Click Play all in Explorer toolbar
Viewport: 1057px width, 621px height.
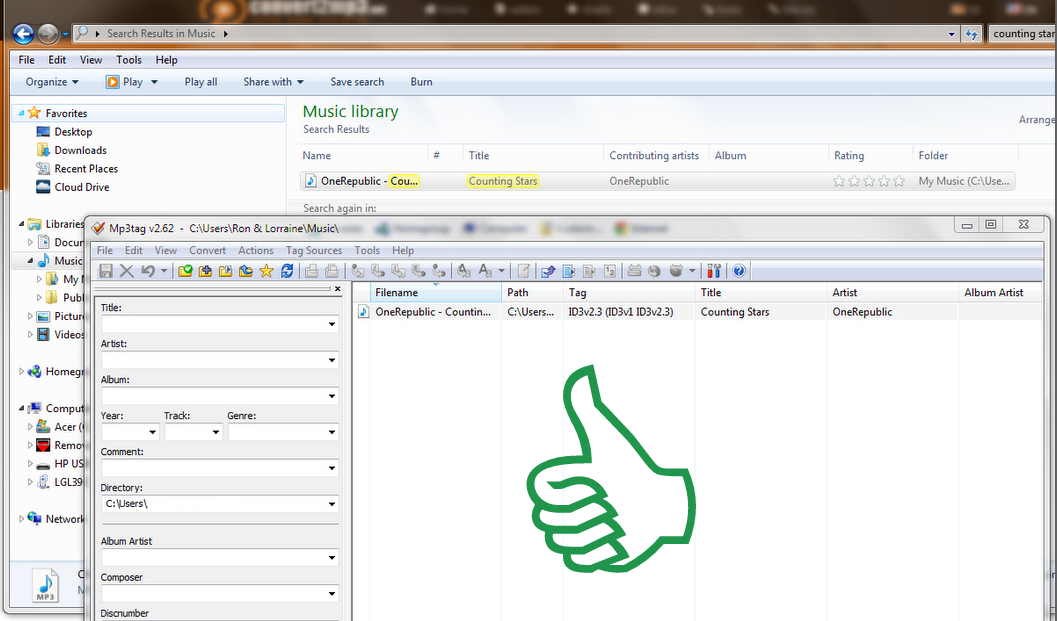click(x=201, y=82)
